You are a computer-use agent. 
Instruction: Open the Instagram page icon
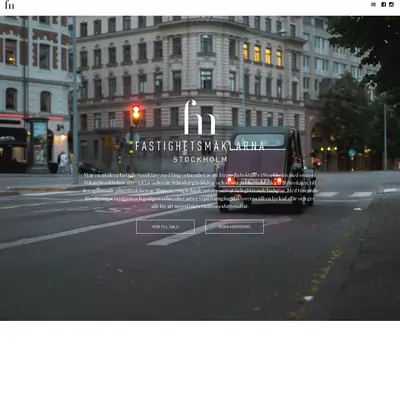point(392,5)
